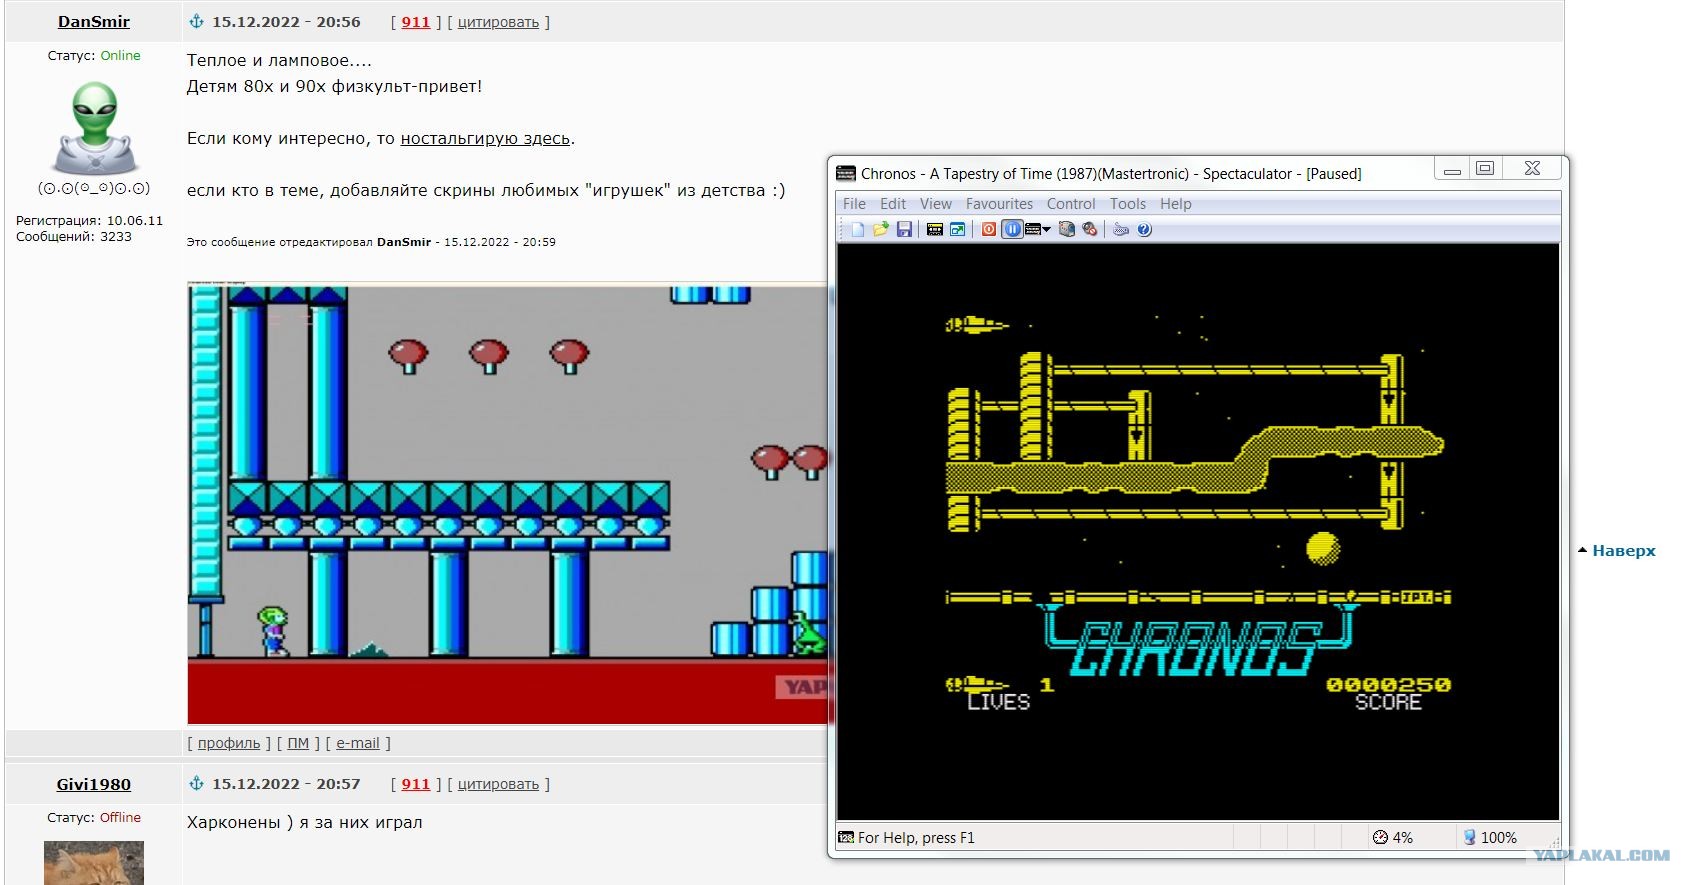Click the anchor icon beside 15.12.2022 - 20:56
Viewport: 1696px width, 885px height.
197,21
